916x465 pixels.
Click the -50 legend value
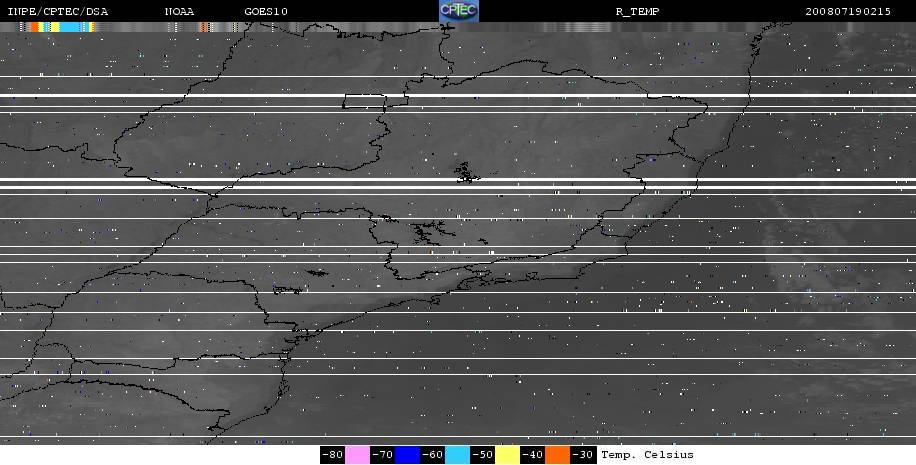[483, 454]
